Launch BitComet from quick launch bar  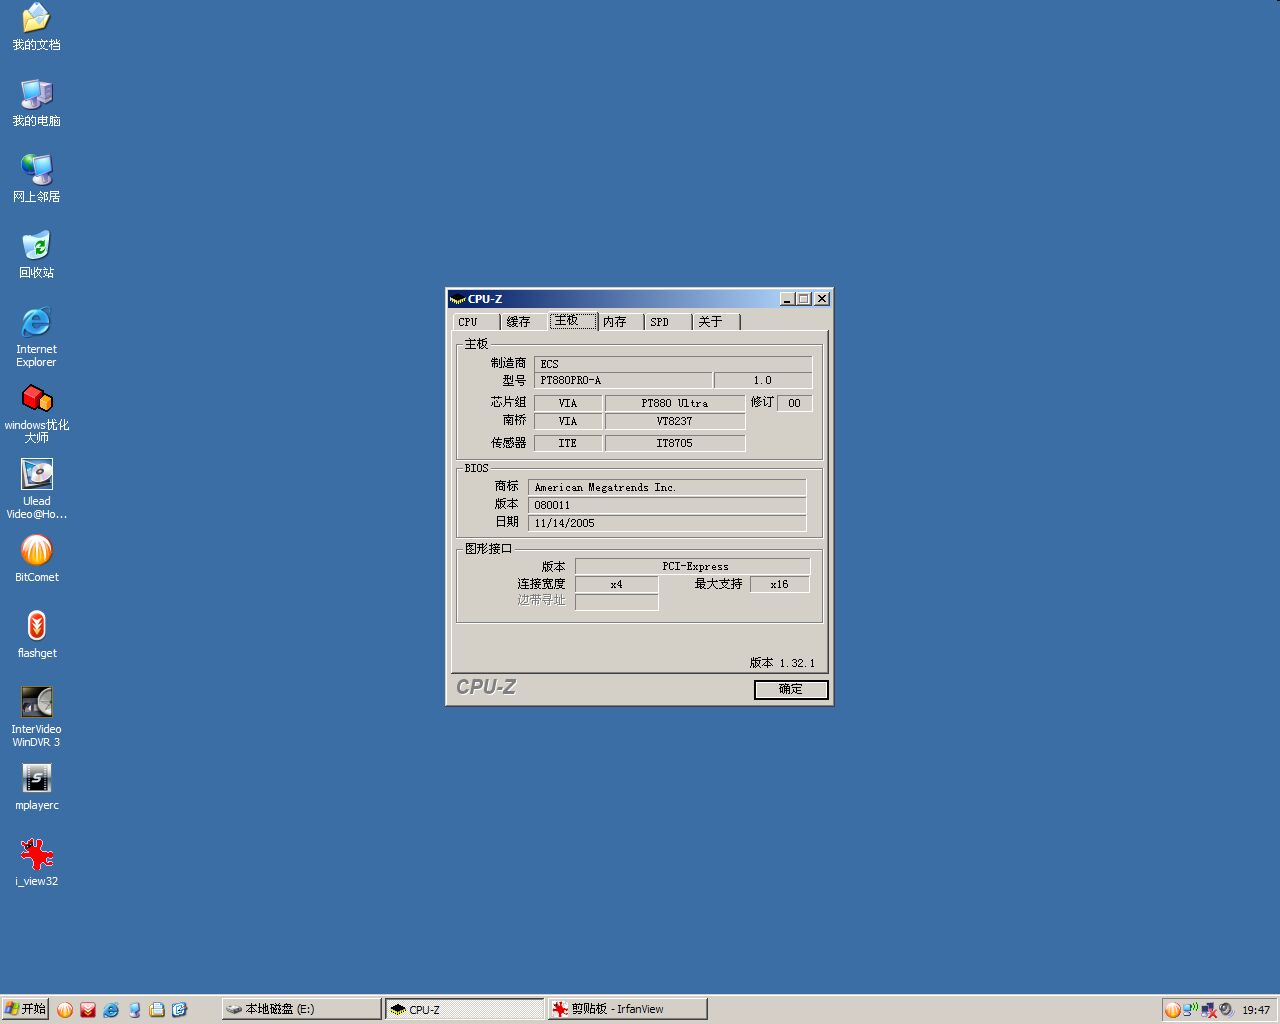pyautogui.click(x=65, y=1010)
